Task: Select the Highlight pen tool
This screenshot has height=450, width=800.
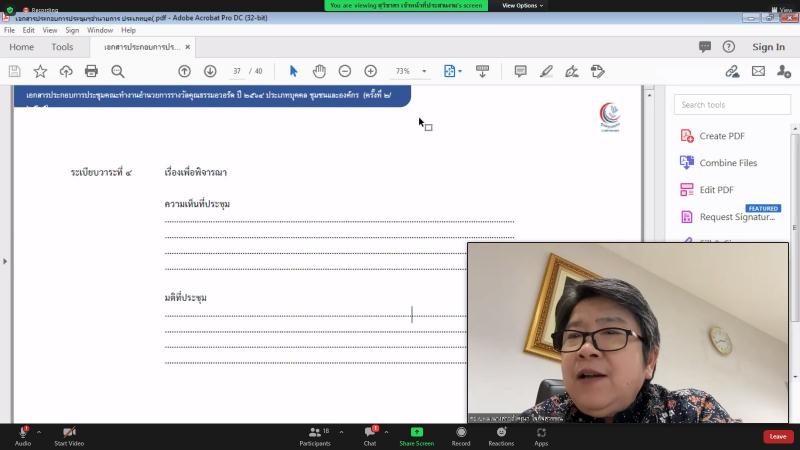Action: (x=546, y=71)
